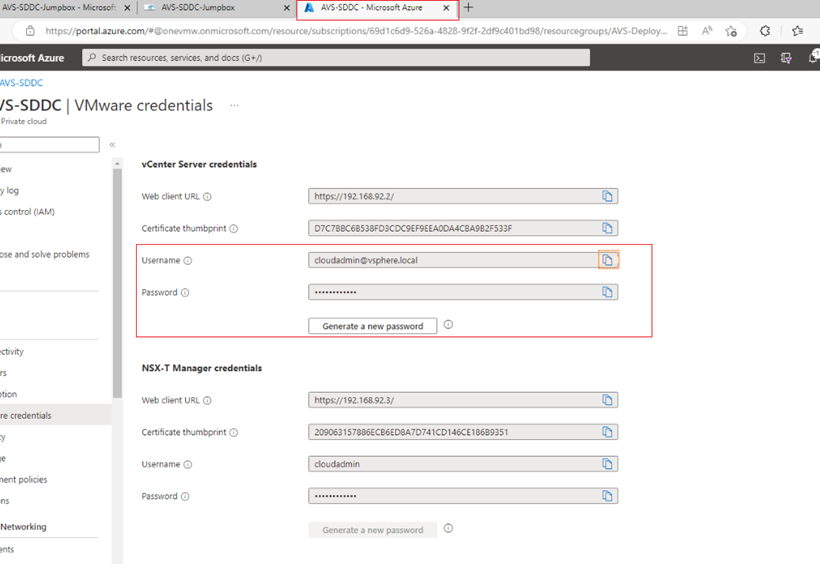The width and height of the screenshot is (820, 564).
Task: Open Access control (IAM) menu item
Action: [28, 212]
